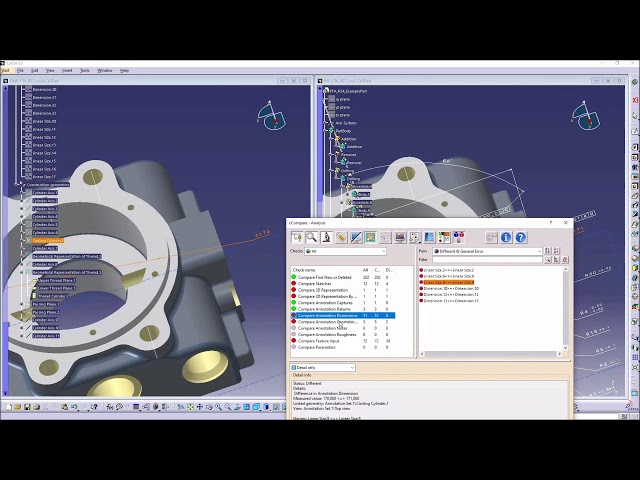Click 'Check name' column header
Screen dimensions: 640x480
tap(304, 270)
